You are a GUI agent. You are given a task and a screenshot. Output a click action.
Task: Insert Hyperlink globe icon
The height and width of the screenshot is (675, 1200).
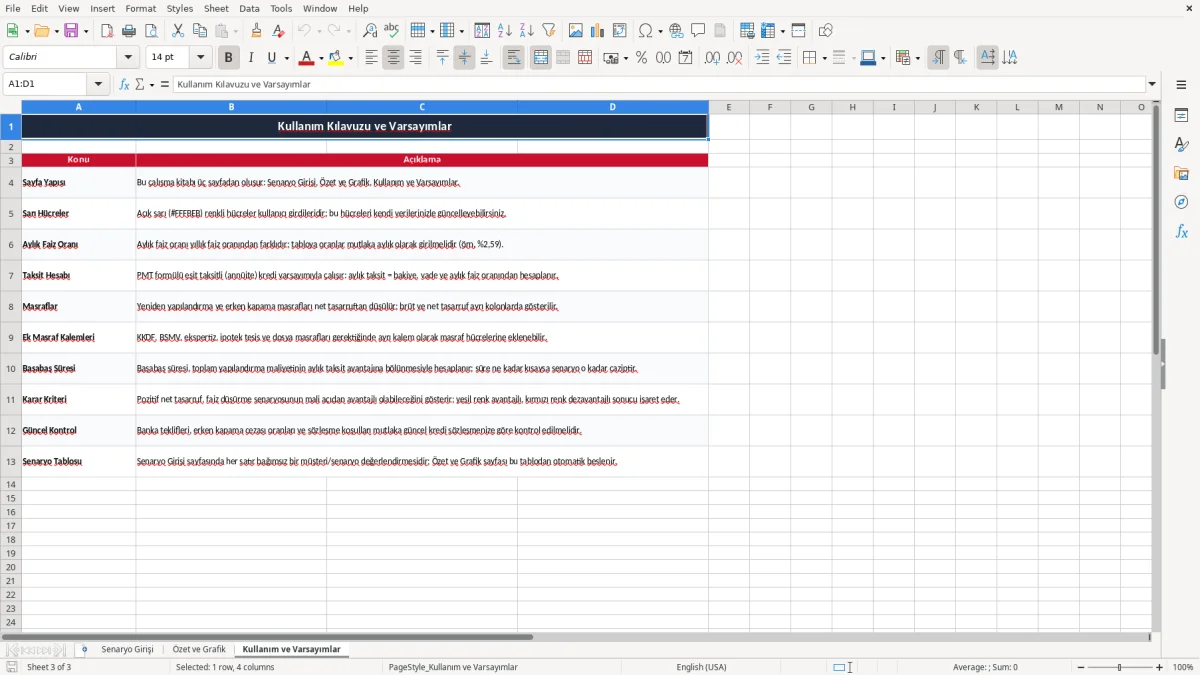677,31
